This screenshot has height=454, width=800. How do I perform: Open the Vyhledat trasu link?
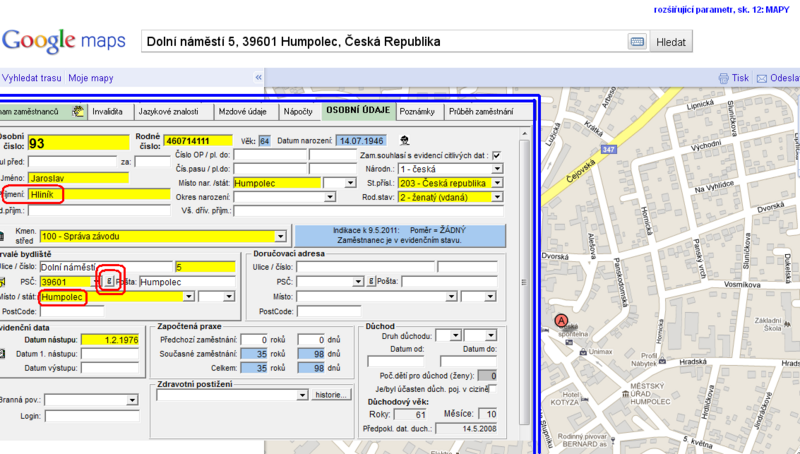32,78
